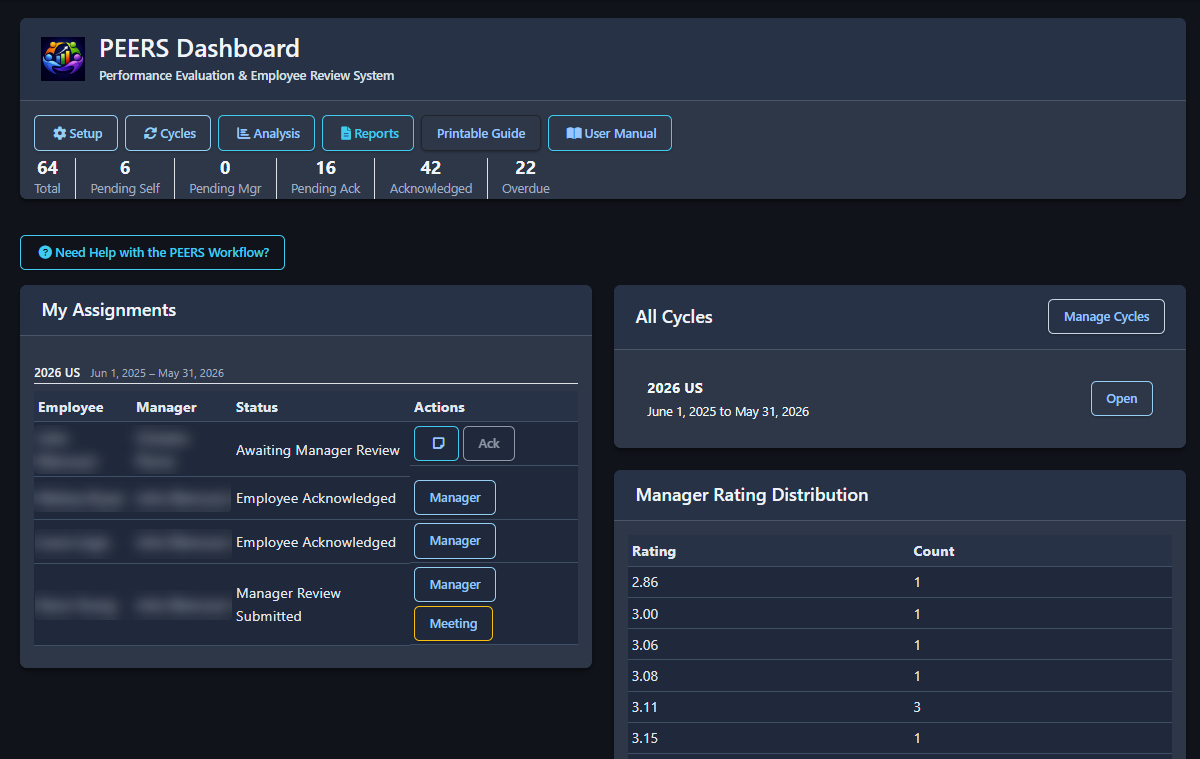Click the Cycles refresh-arrows icon
This screenshot has width=1200, height=759.
coord(150,133)
